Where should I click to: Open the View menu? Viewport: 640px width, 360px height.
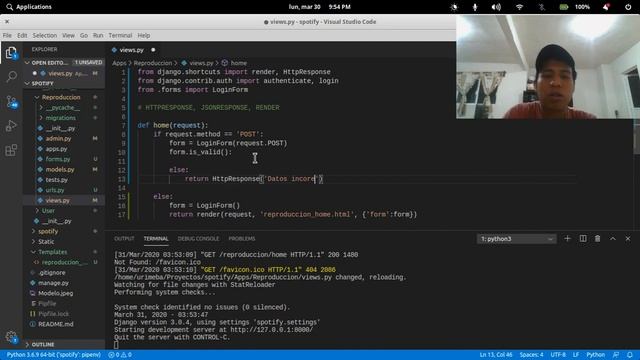coord(68,36)
